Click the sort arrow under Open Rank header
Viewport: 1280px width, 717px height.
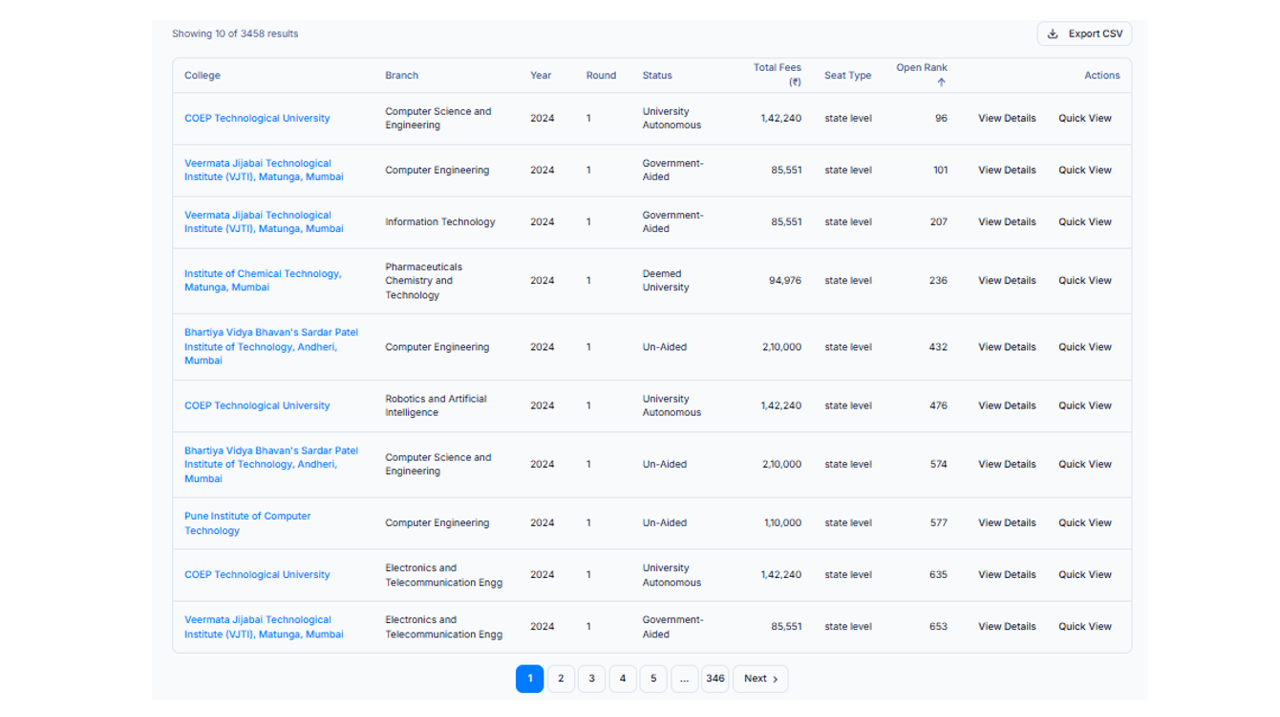[x=941, y=81]
